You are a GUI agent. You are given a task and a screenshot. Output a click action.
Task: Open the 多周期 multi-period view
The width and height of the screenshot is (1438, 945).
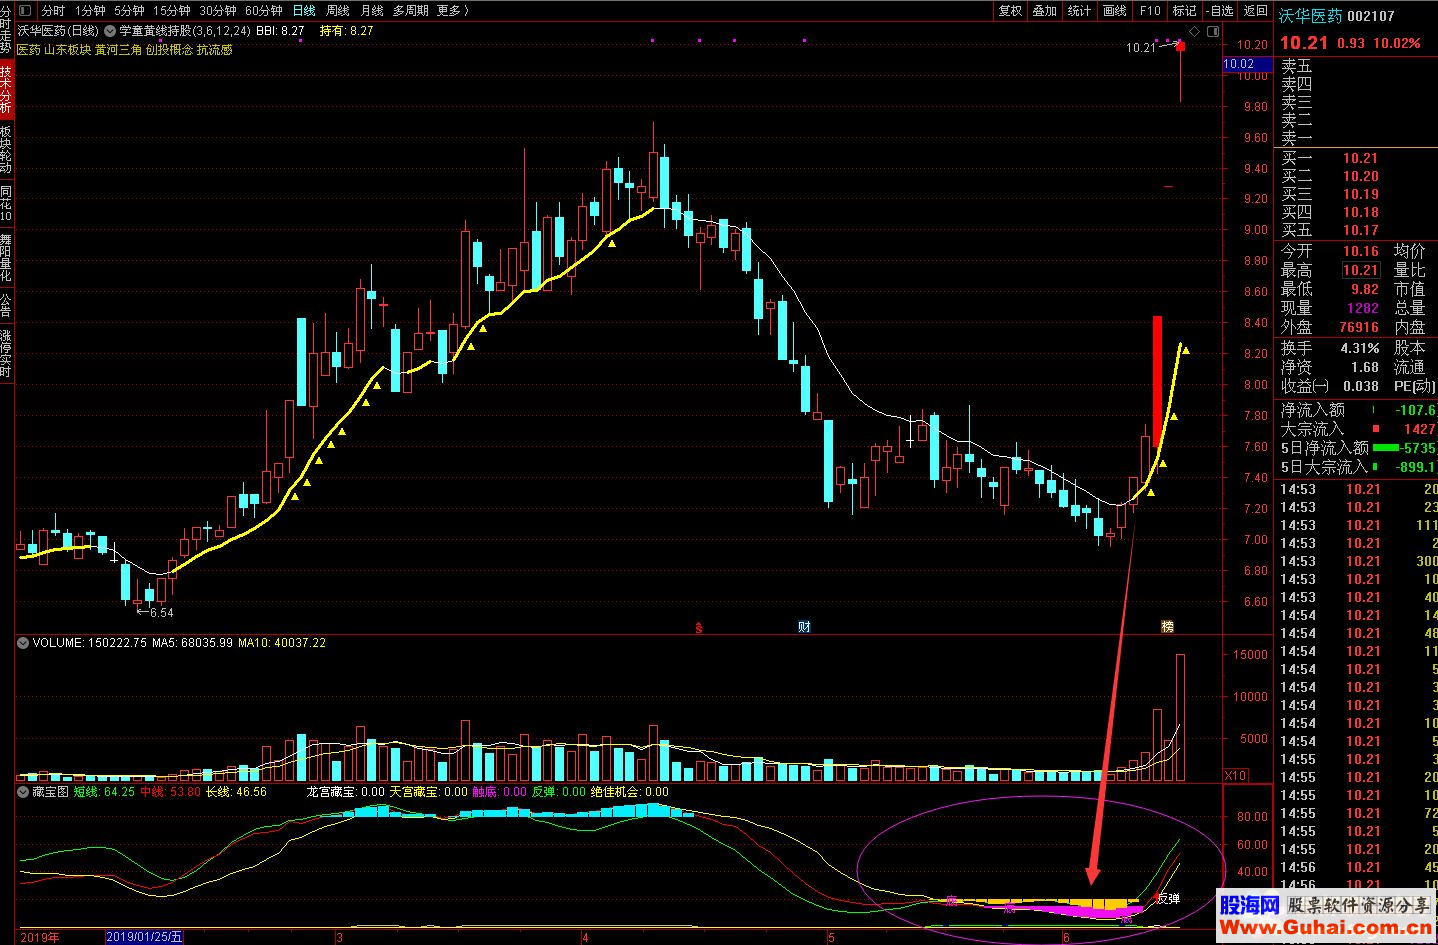coord(410,10)
